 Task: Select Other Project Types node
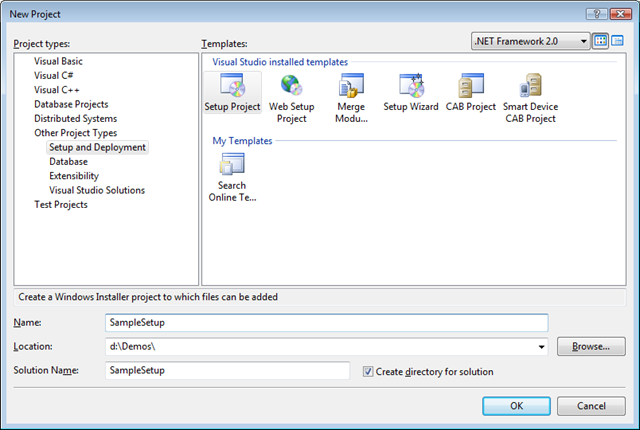[76, 133]
